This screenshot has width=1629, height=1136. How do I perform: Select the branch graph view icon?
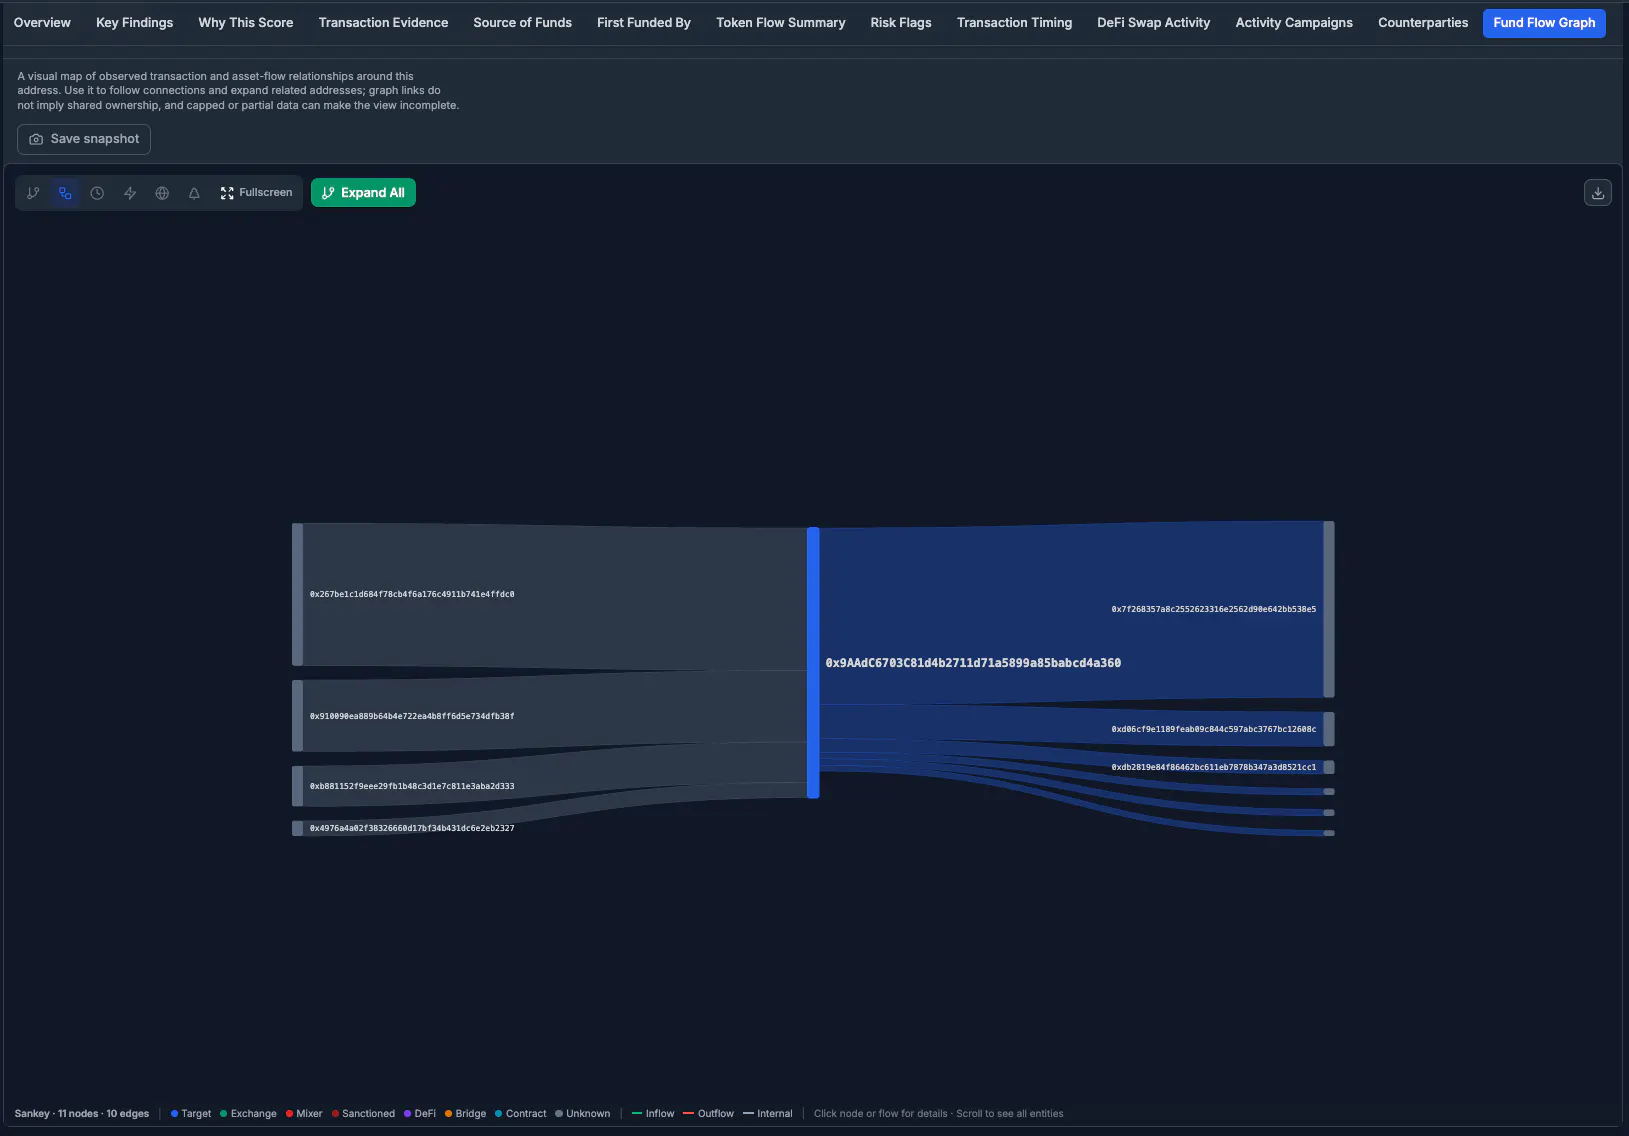pos(33,193)
